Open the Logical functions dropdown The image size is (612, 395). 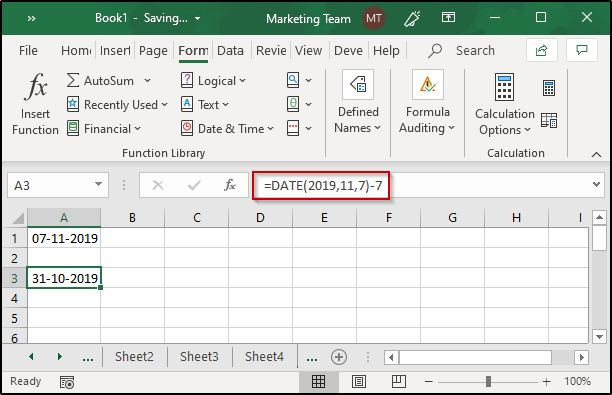point(213,80)
